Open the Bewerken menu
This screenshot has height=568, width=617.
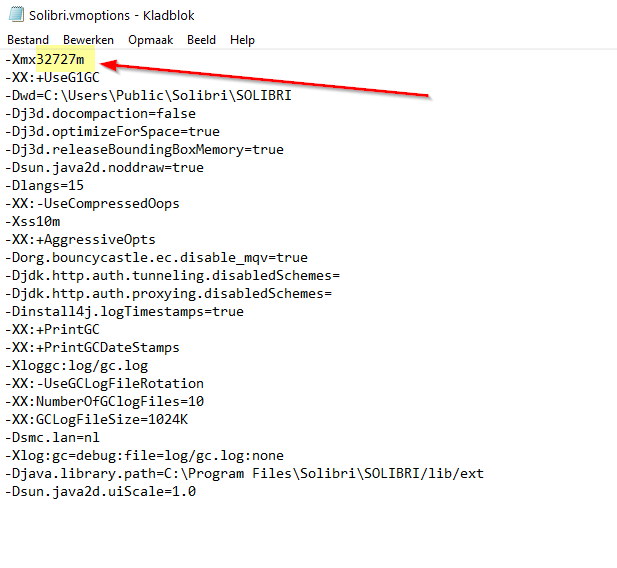point(88,40)
